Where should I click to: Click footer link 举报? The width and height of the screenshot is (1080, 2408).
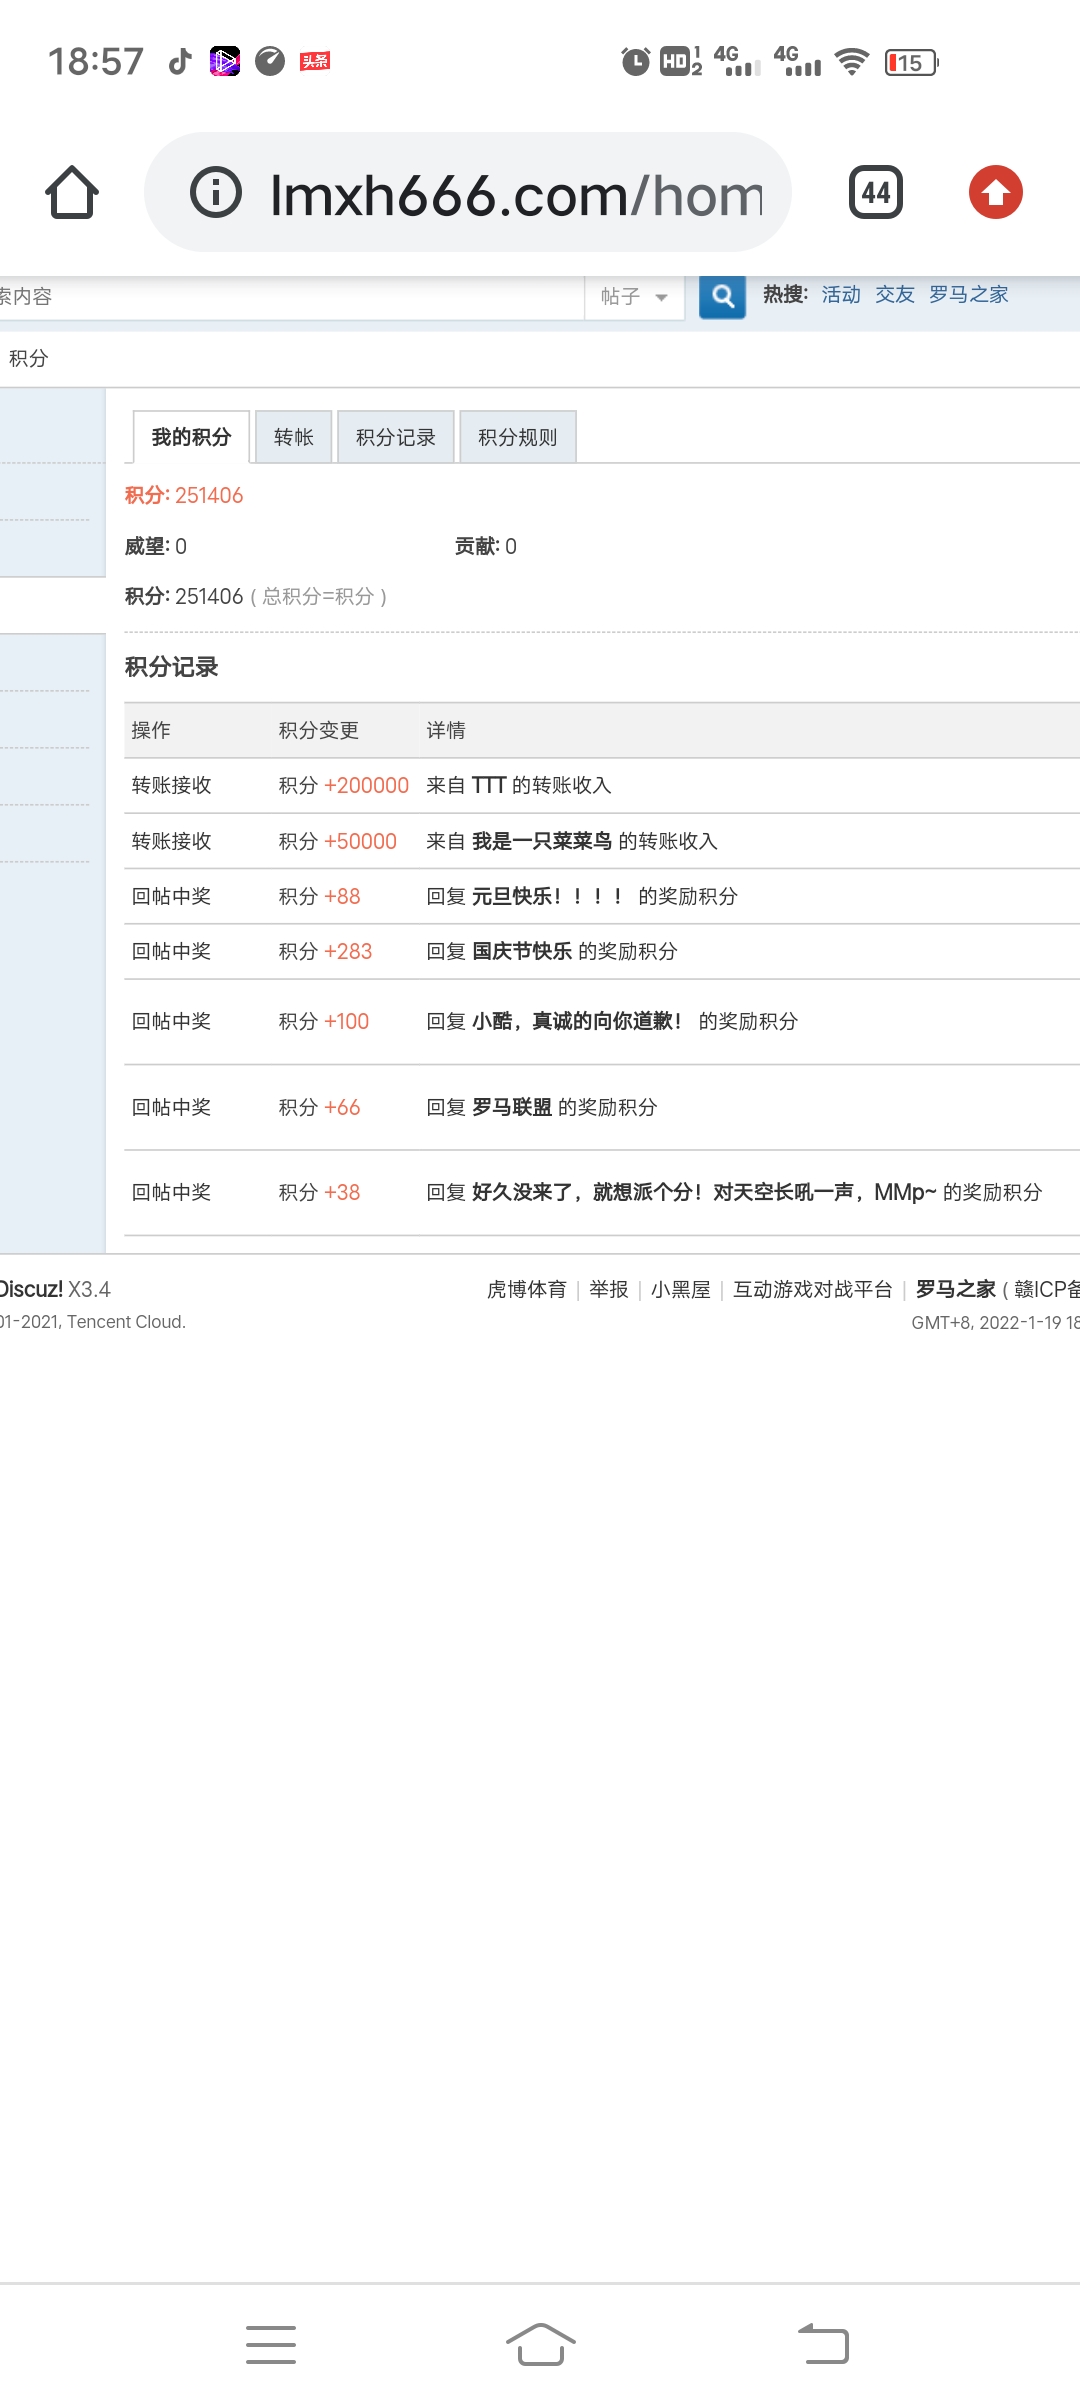pyautogui.click(x=609, y=1290)
